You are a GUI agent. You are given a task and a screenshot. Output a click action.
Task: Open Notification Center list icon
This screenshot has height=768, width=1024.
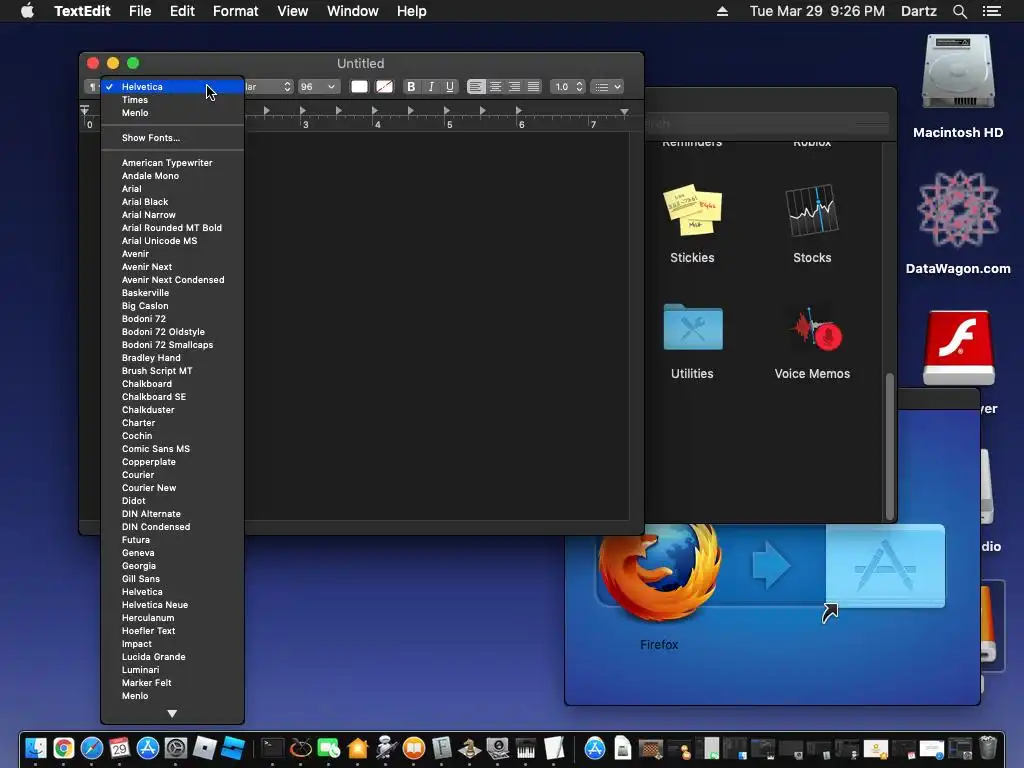click(x=992, y=11)
